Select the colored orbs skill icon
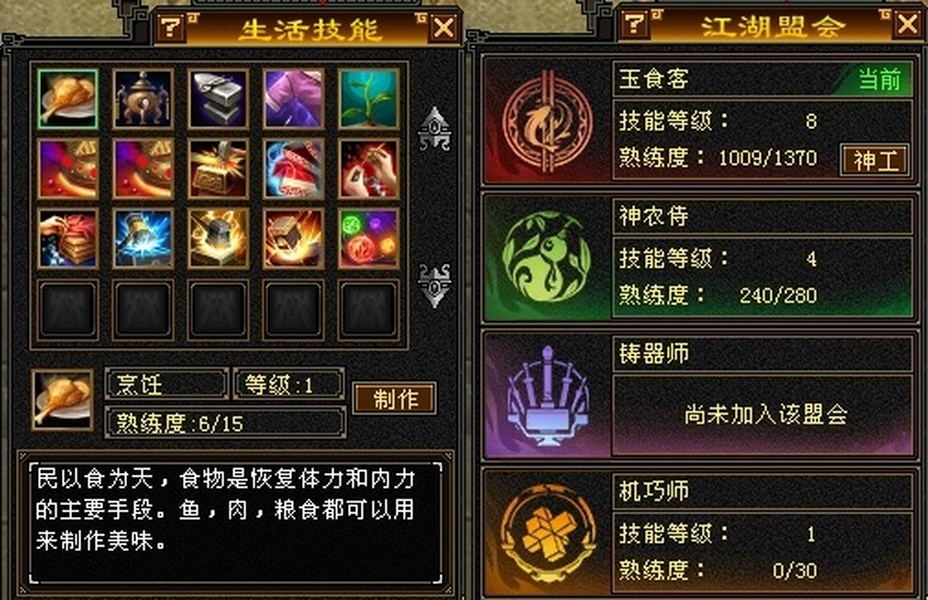Viewport: 928px width, 600px height. click(x=368, y=238)
